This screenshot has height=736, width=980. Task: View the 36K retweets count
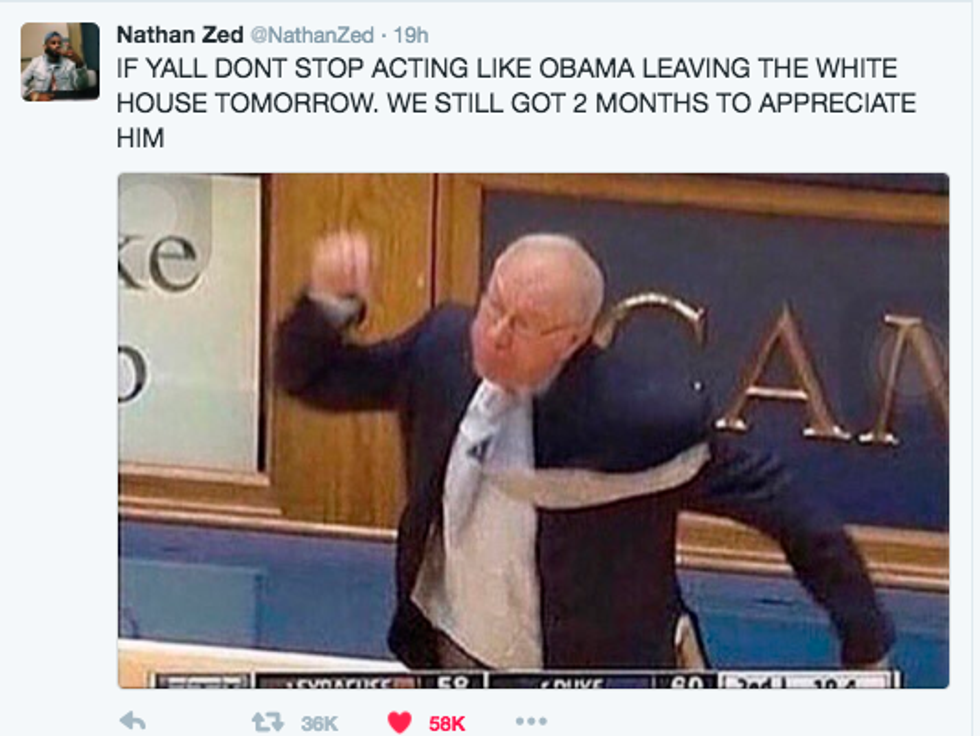click(x=319, y=724)
